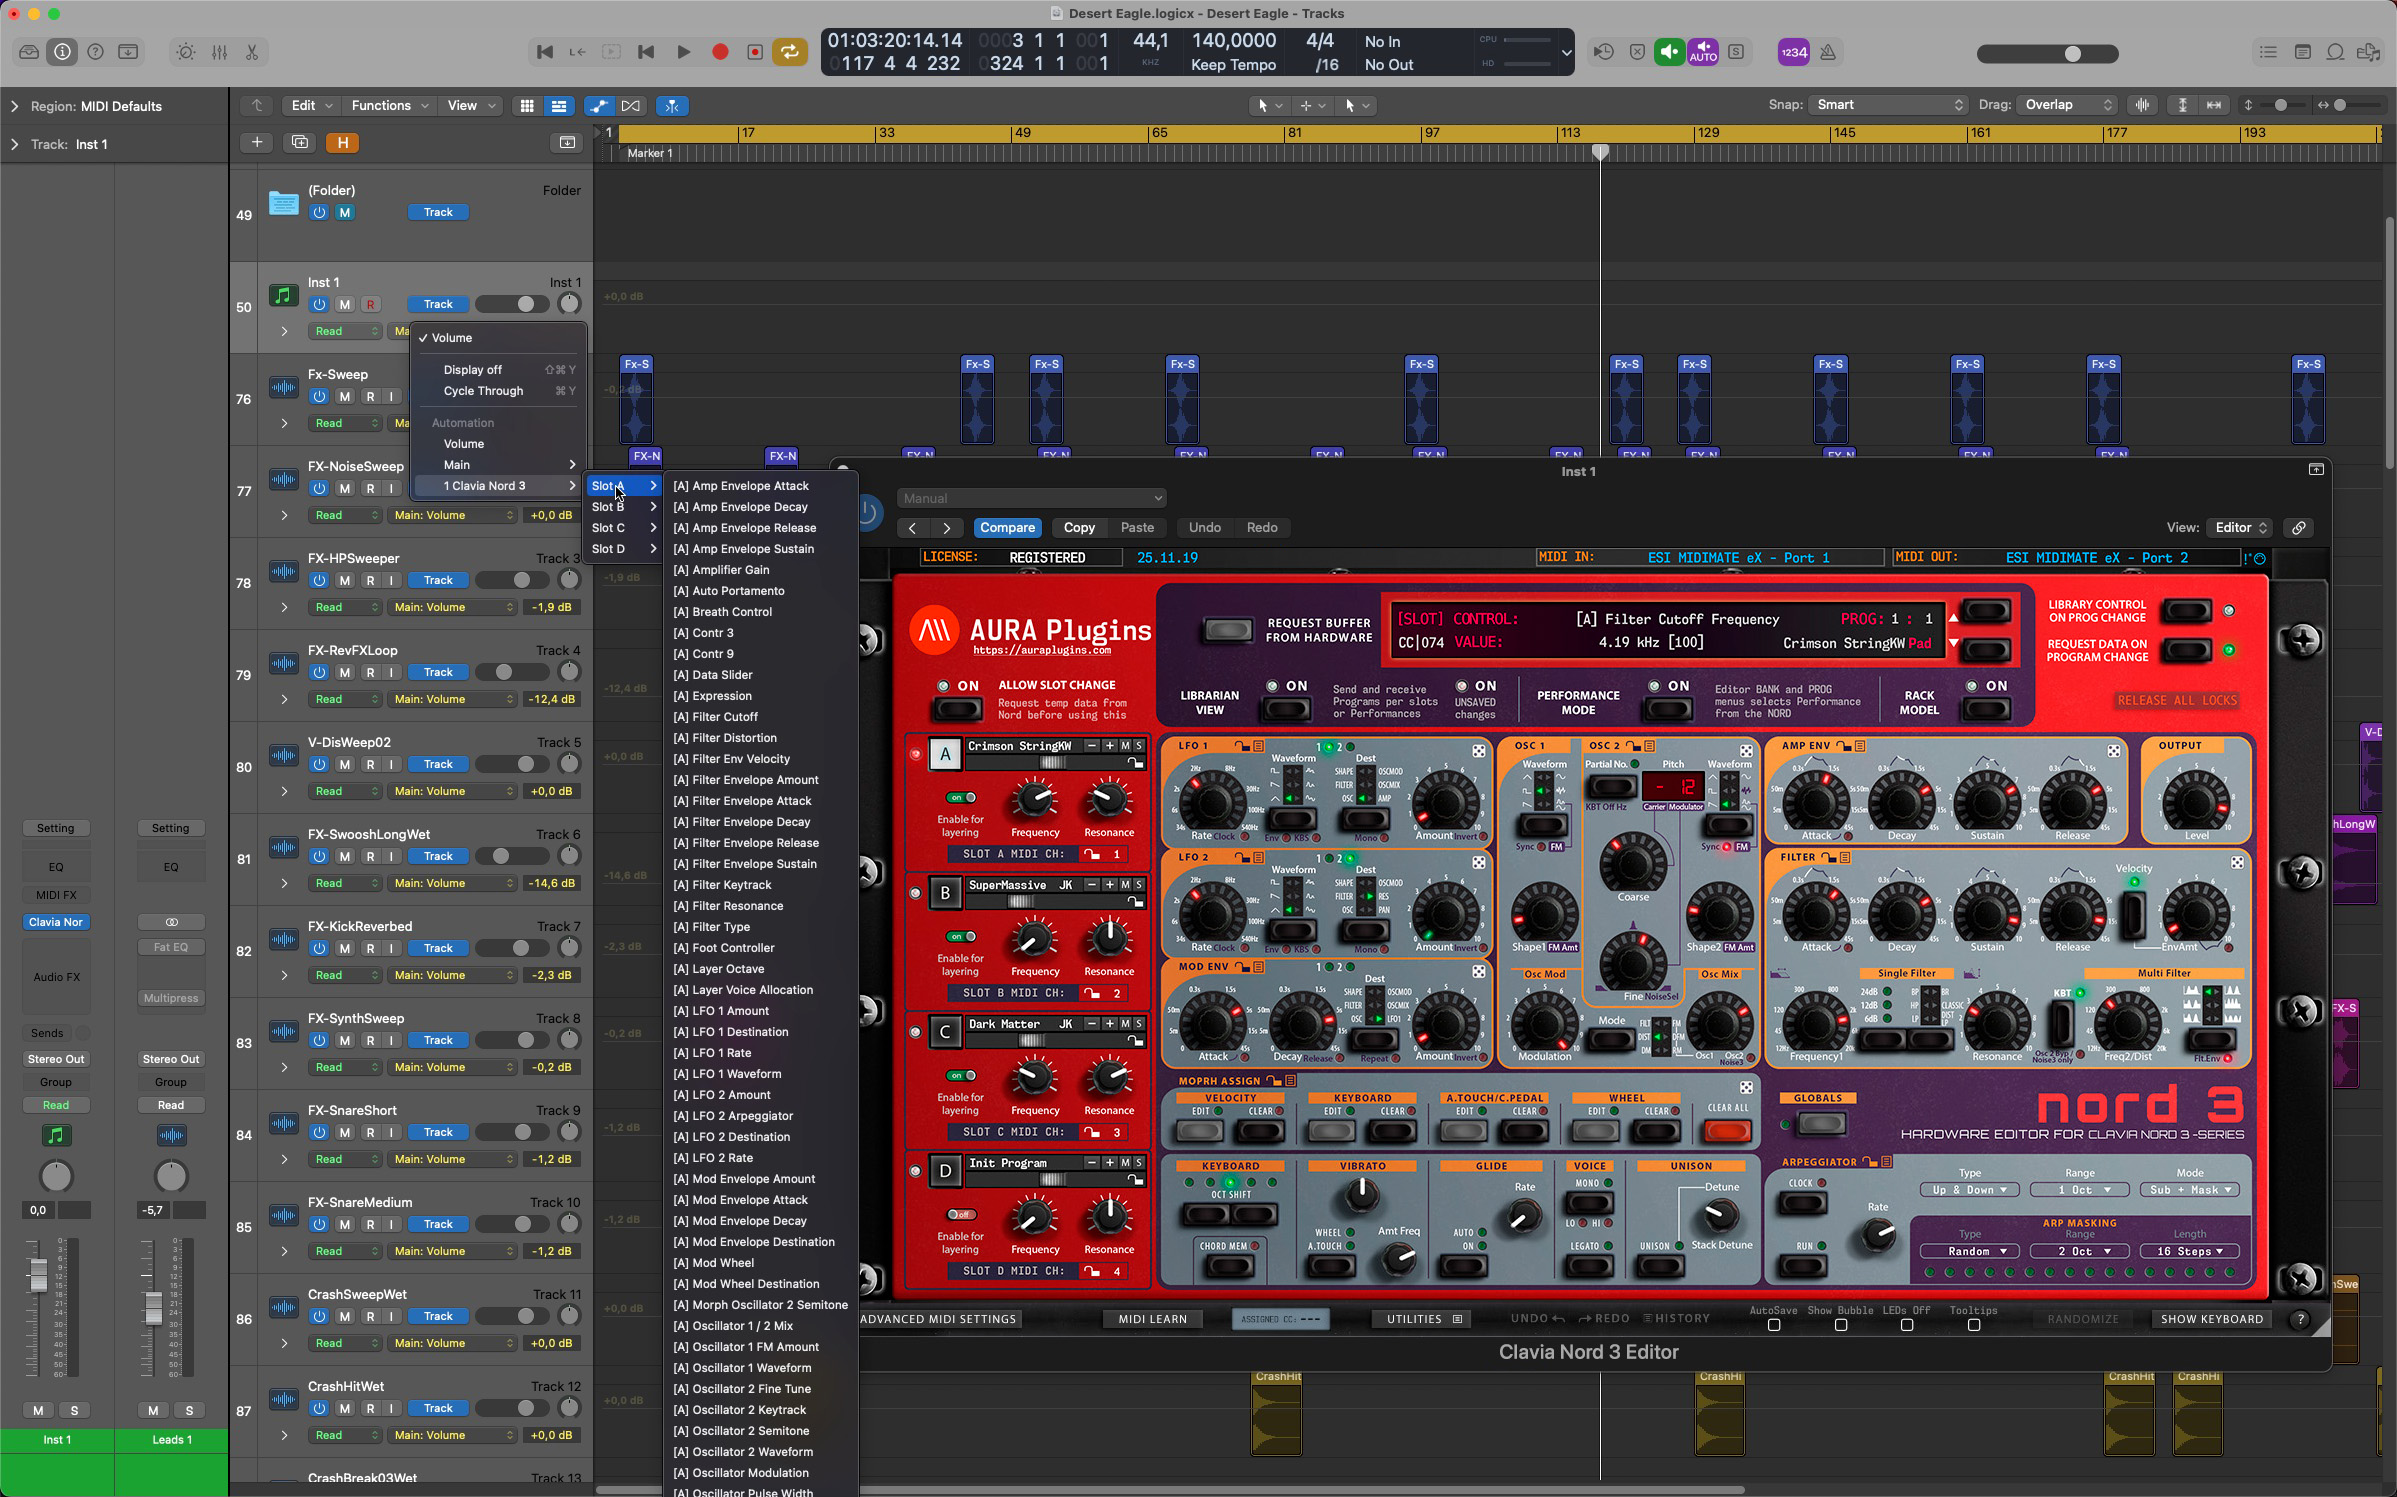The height and width of the screenshot is (1497, 2397).
Task: Expand the Region MIDI Defaults disclosure
Action: point(14,106)
